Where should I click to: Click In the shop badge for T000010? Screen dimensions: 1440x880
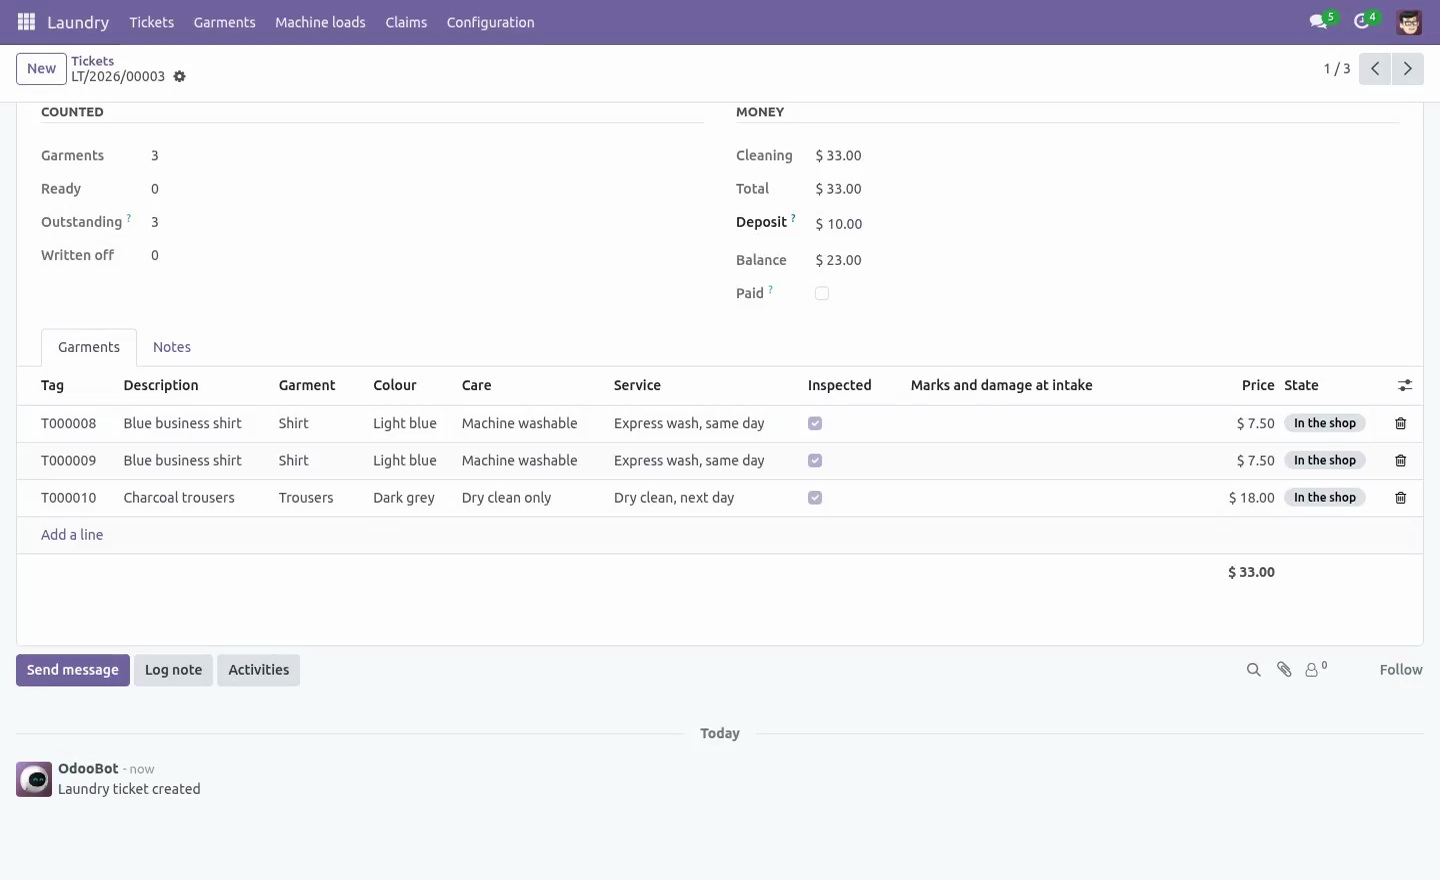pos(1325,498)
